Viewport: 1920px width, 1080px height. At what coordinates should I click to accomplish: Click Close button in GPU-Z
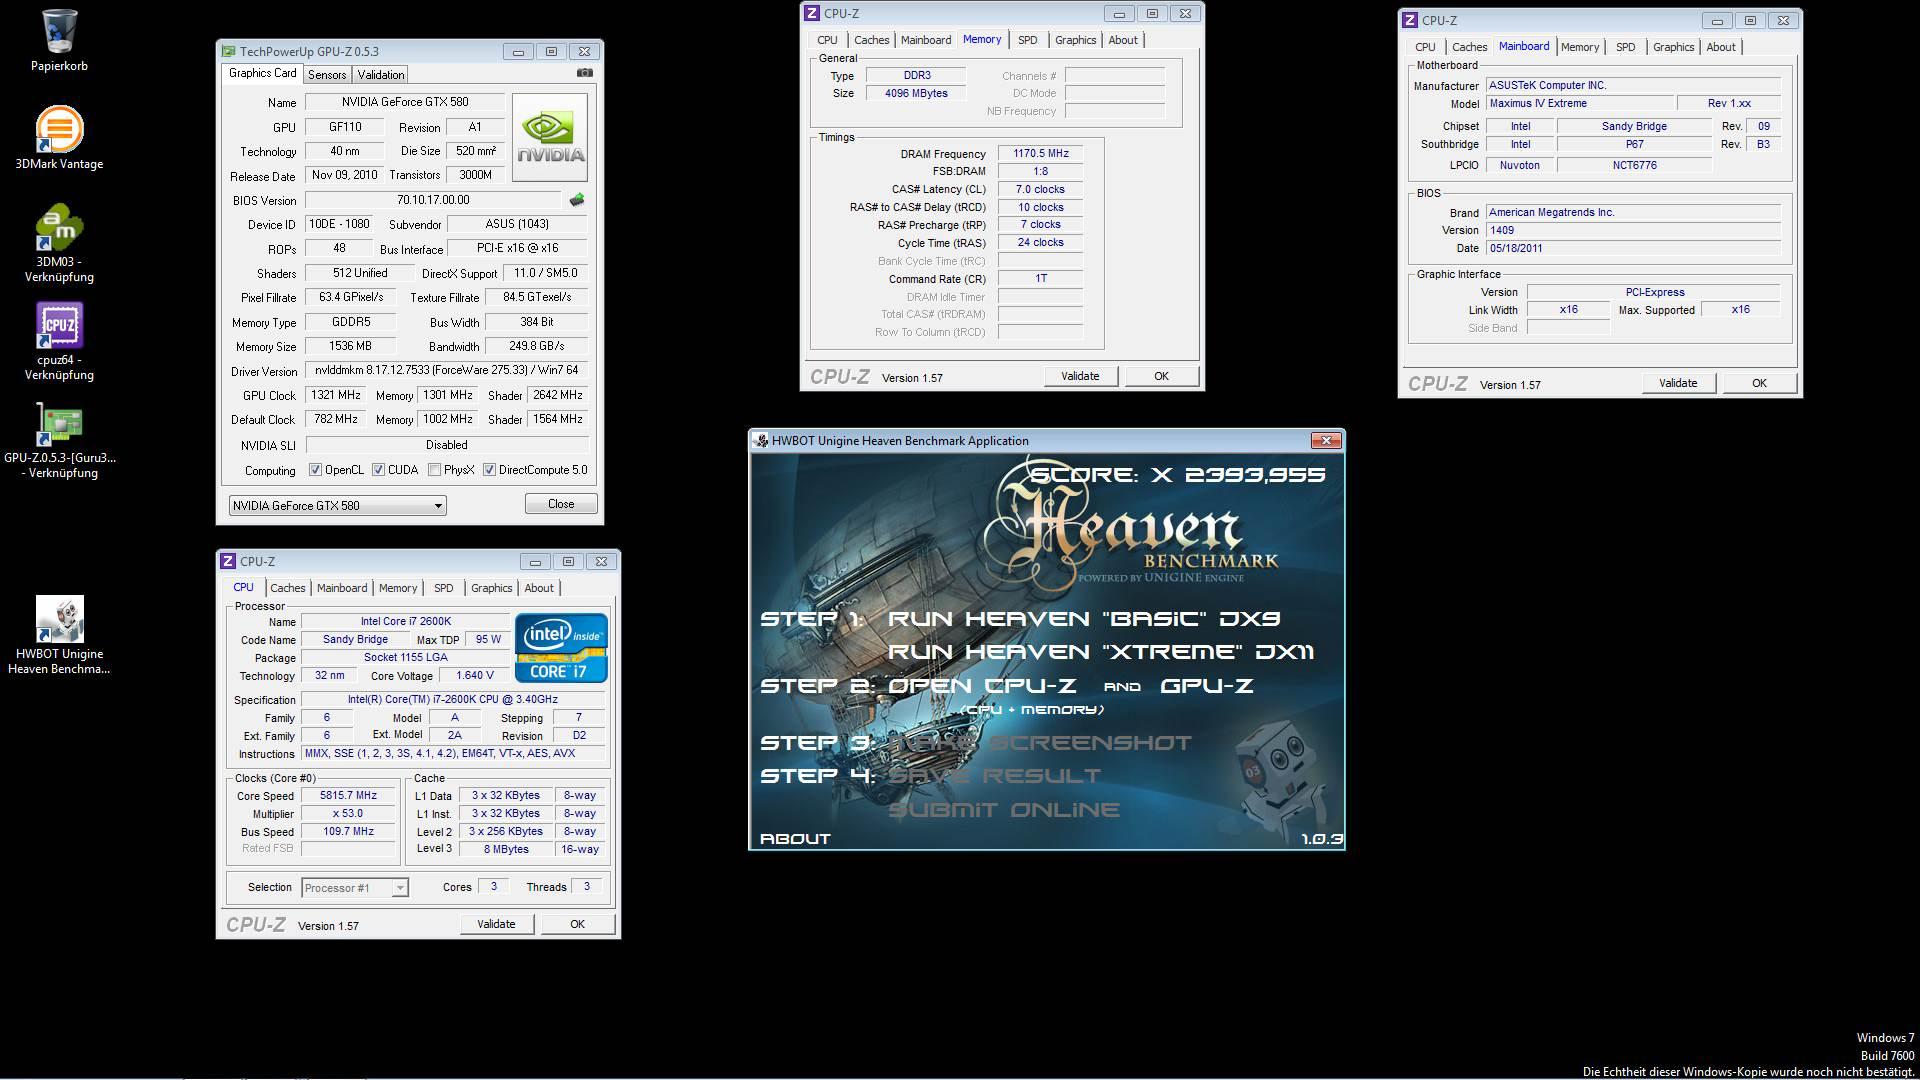point(561,504)
